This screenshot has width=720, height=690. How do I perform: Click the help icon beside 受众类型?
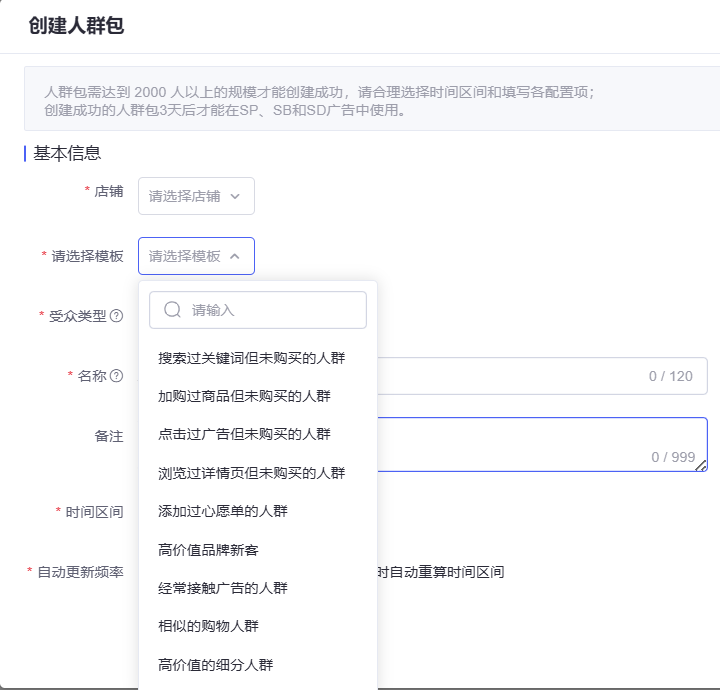(x=117, y=316)
